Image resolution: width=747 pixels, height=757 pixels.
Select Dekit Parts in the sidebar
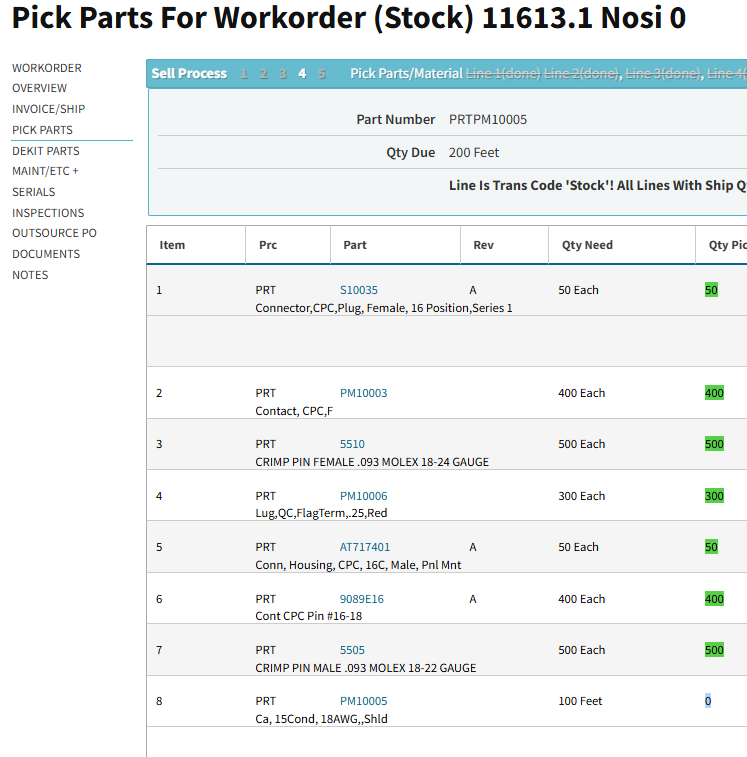46,151
